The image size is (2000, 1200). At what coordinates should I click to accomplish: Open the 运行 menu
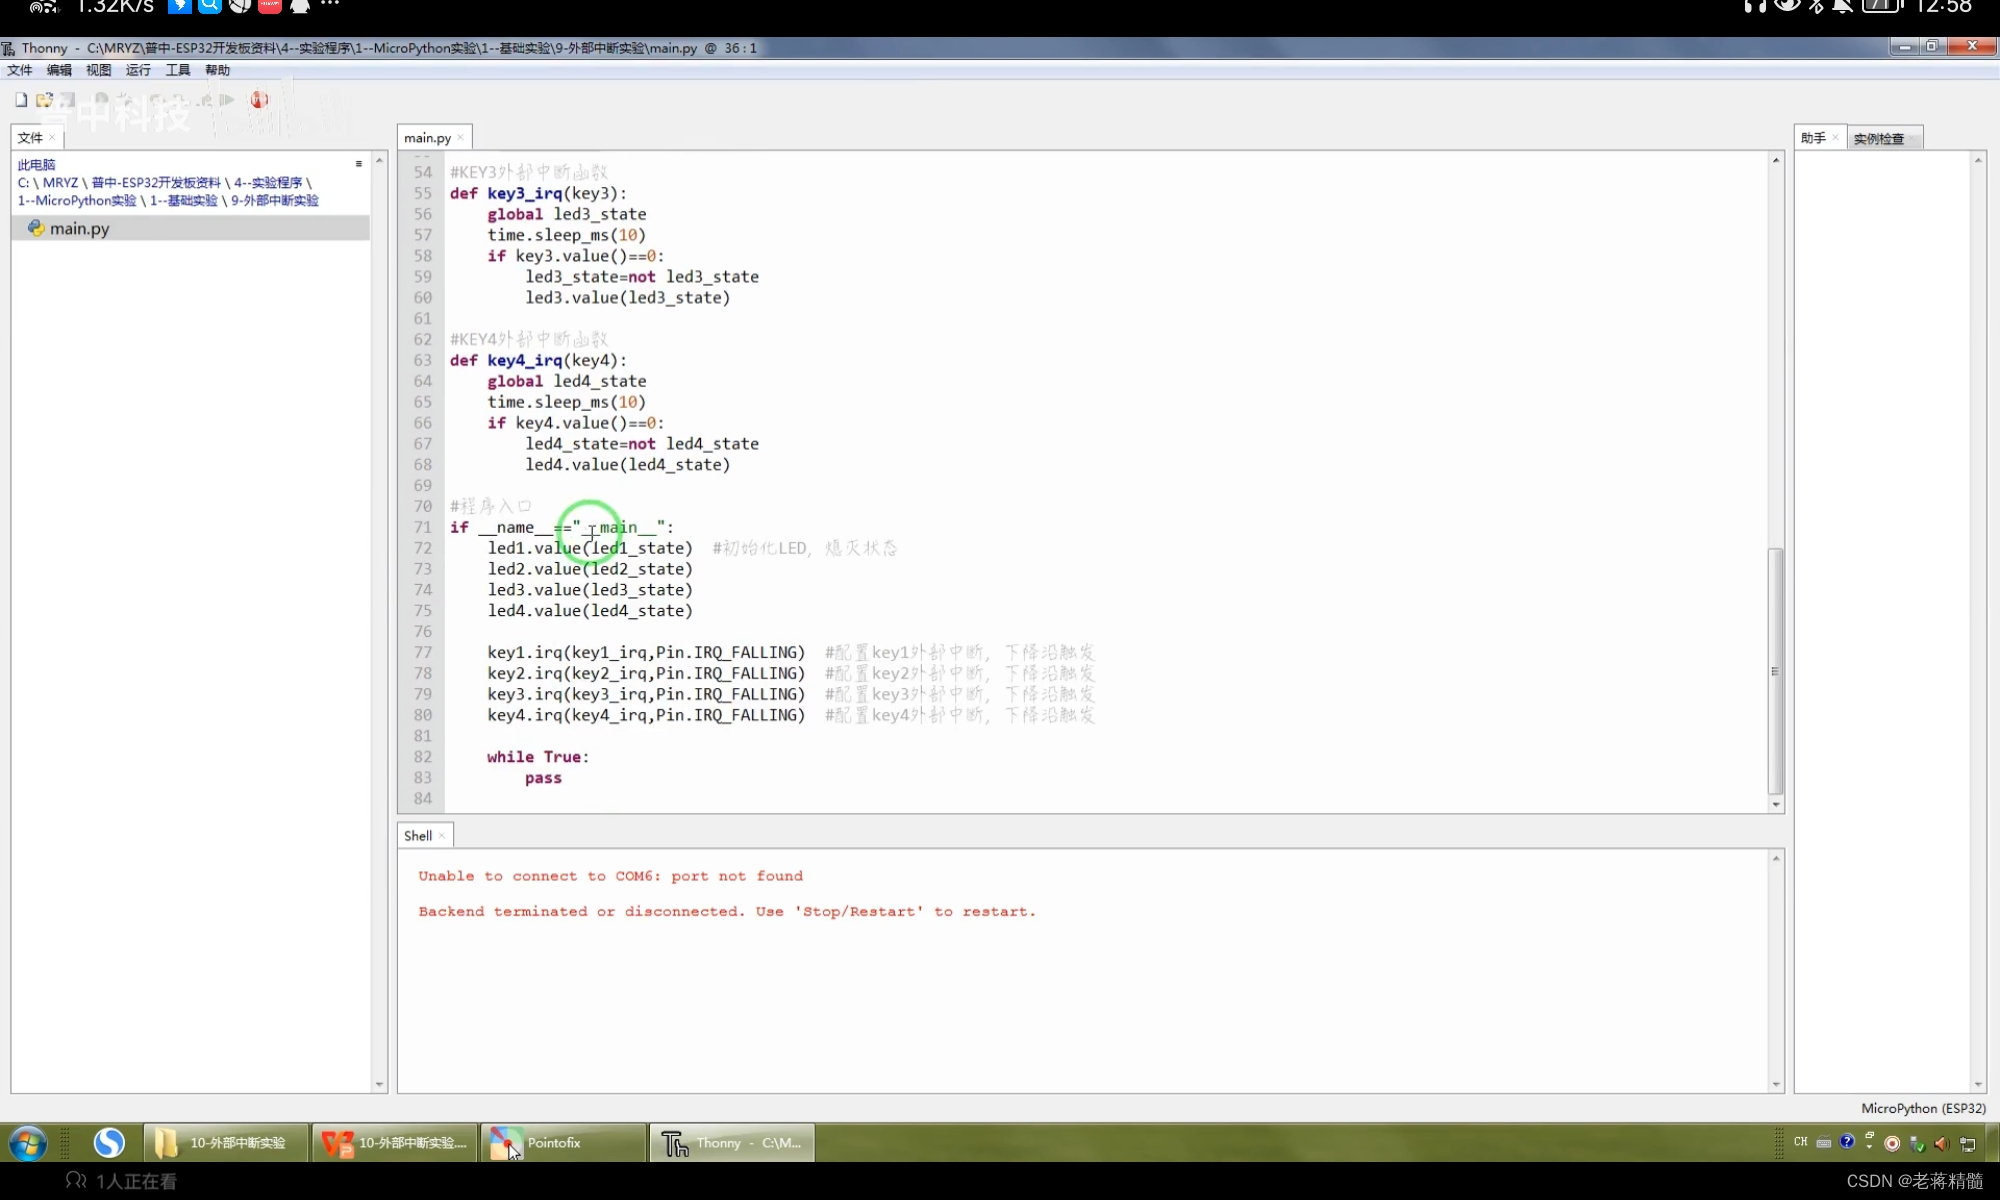pyautogui.click(x=138, y=70)
